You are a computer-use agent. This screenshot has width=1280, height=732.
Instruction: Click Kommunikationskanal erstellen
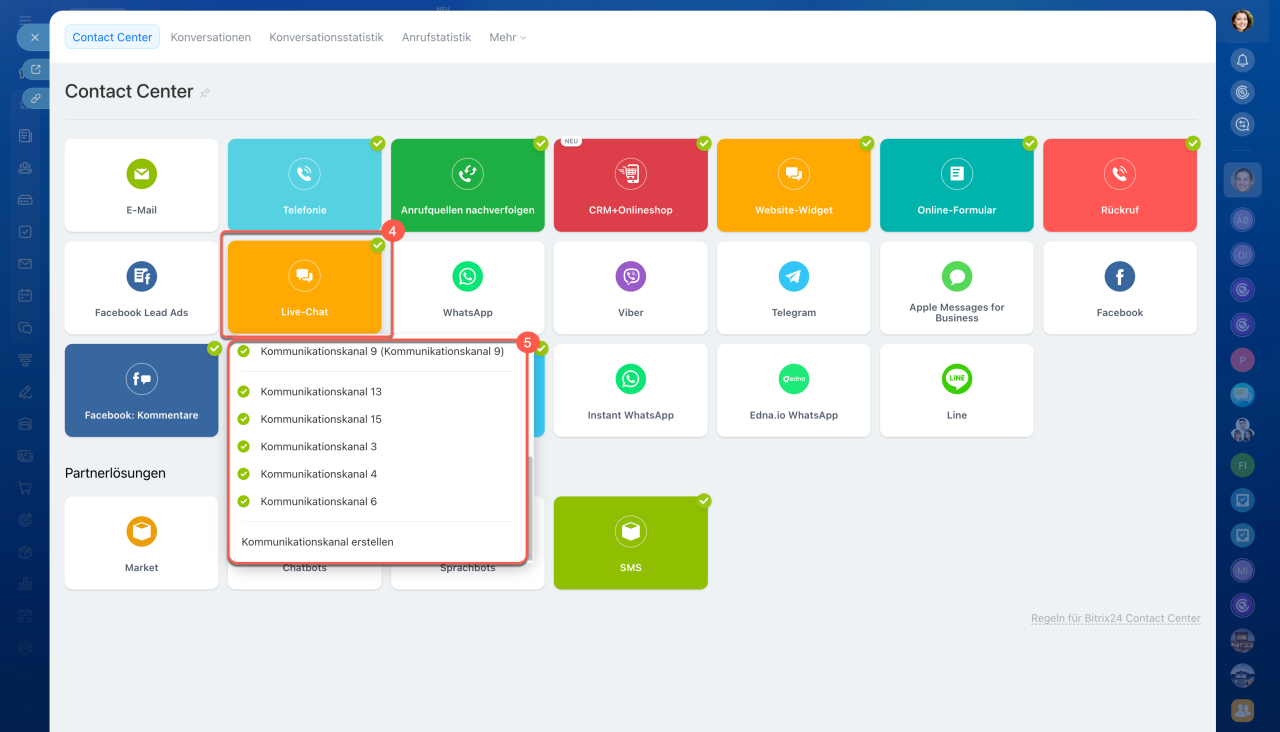click(x=317, y=542)
